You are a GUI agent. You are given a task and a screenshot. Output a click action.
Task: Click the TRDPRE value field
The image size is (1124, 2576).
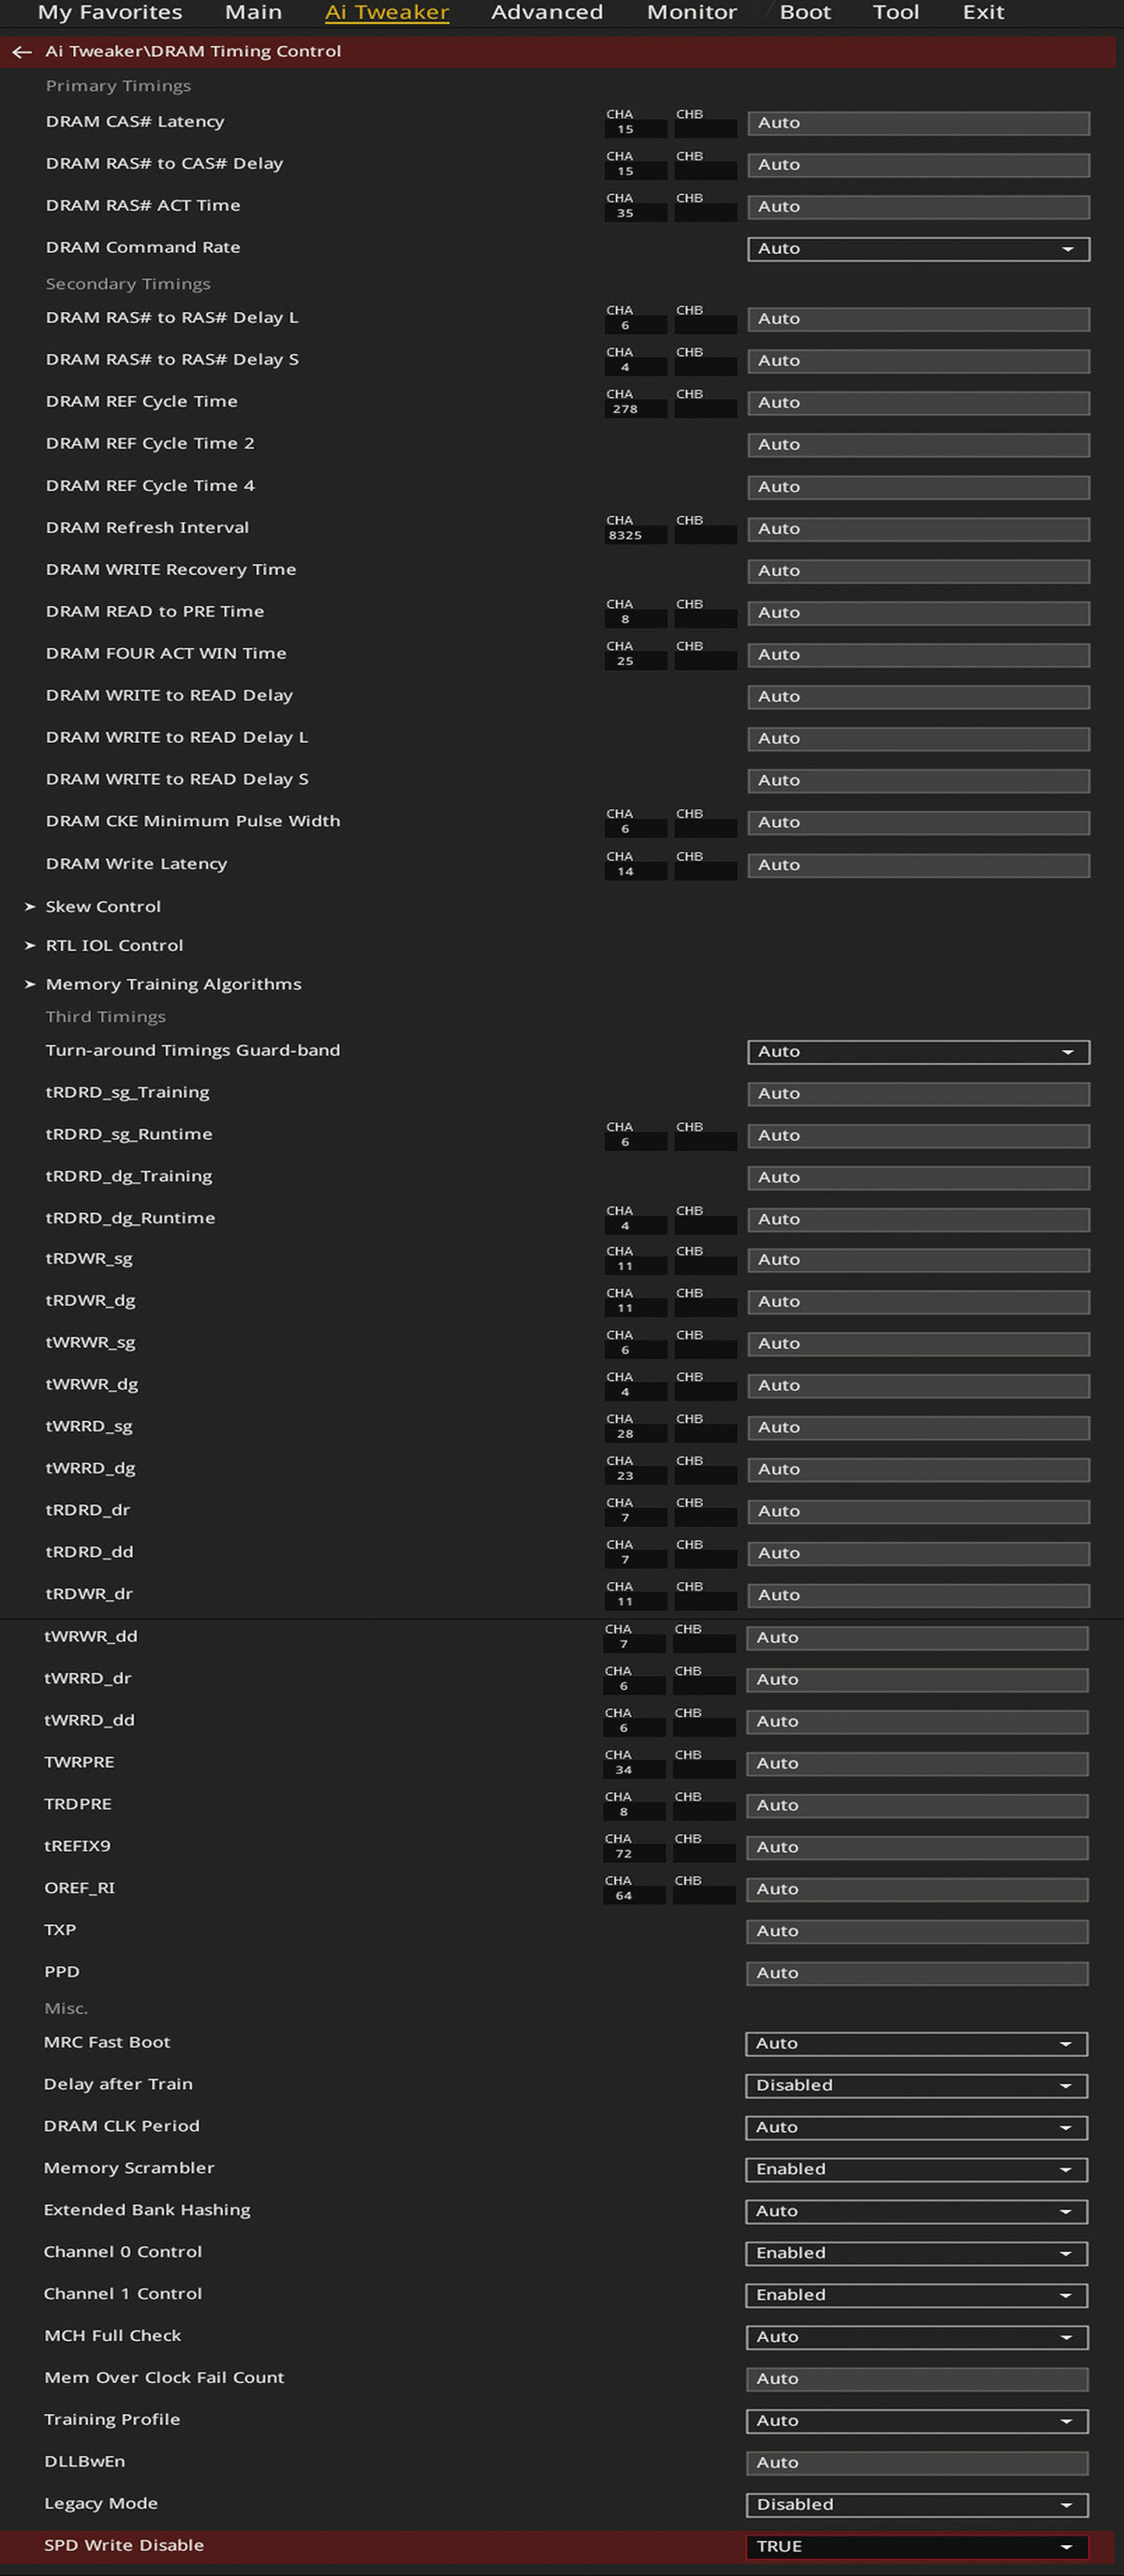click(916, 1807)
